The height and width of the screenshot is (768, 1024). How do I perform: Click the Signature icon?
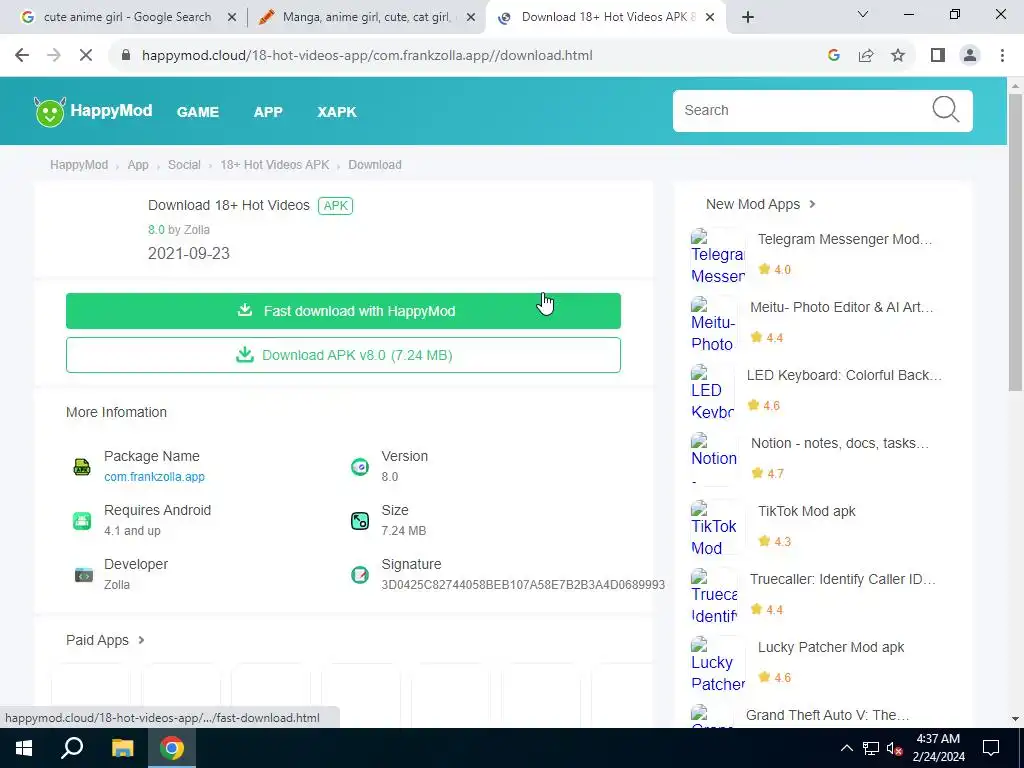tap(360, 575)
